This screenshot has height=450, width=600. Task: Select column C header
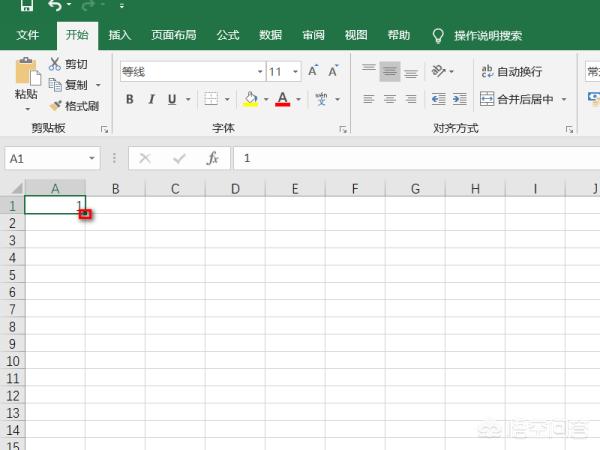coord(175,188)
